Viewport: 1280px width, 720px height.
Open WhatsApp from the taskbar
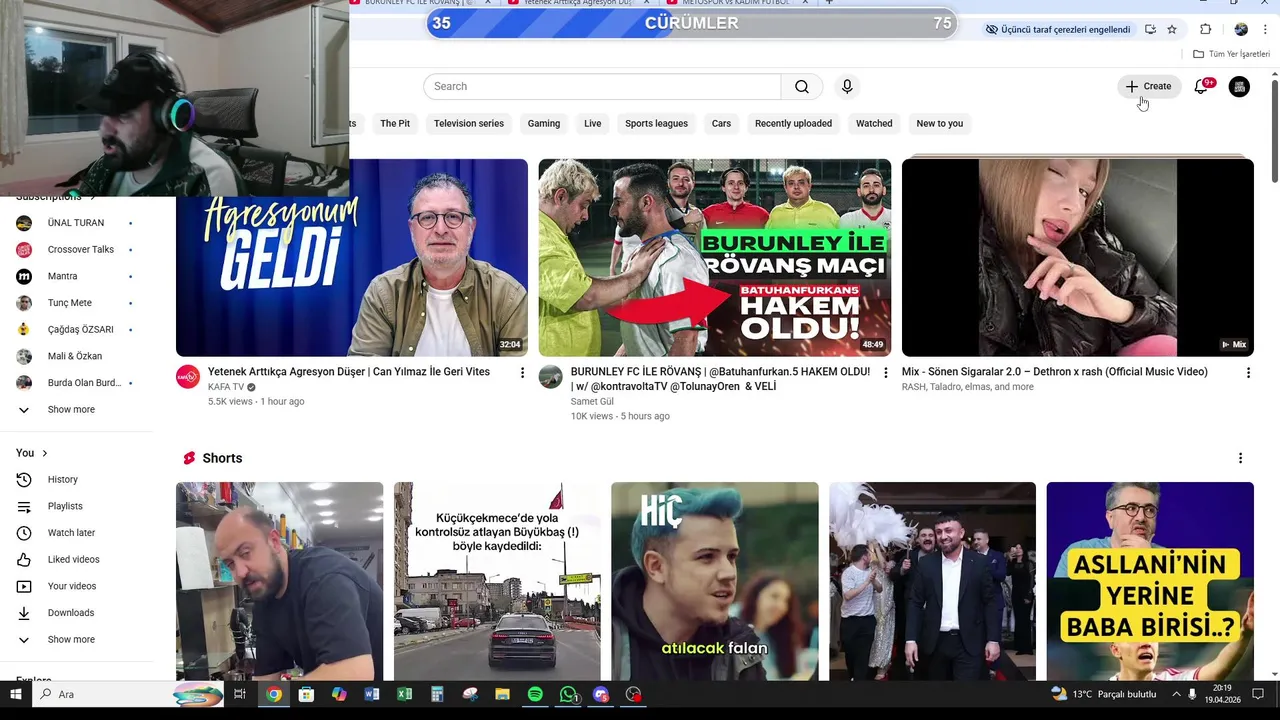[568, 694]
